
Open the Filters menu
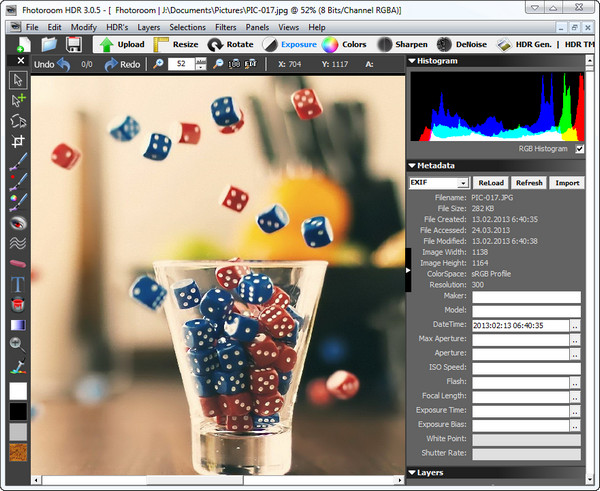pos(225,26)
